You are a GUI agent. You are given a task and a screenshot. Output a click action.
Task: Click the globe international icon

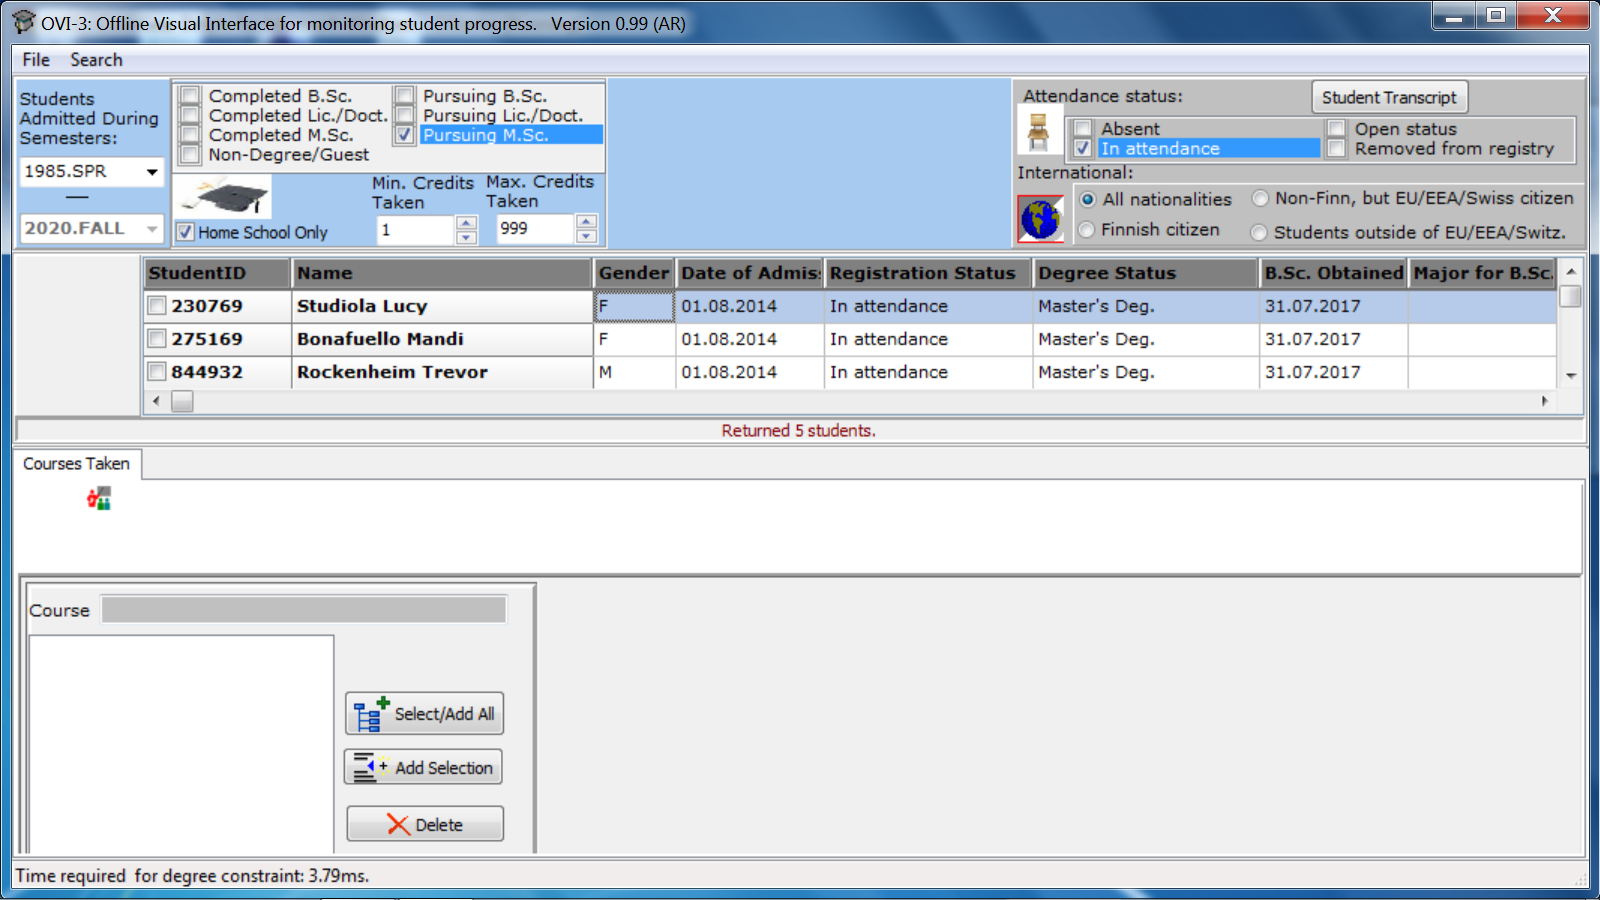point(1040,219)
